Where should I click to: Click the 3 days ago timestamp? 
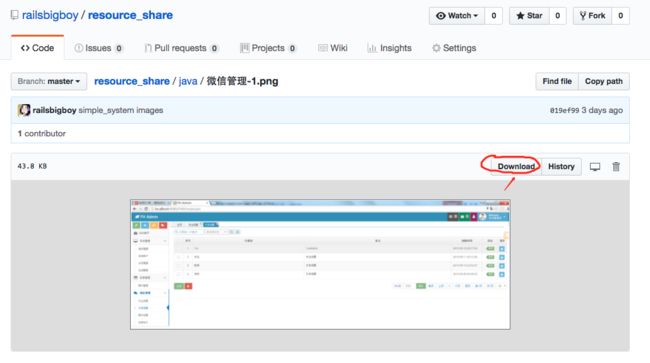[602, 110]
